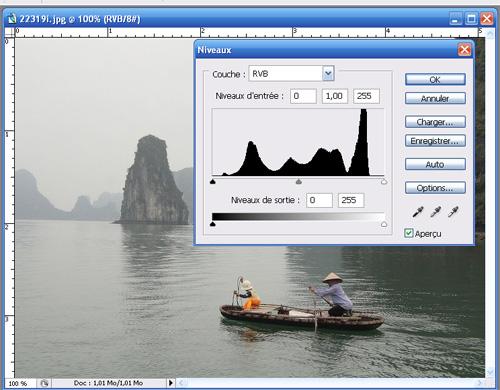
Task: Click the vertical scrollbar down arrow
Action: click(x=490, y=372)
